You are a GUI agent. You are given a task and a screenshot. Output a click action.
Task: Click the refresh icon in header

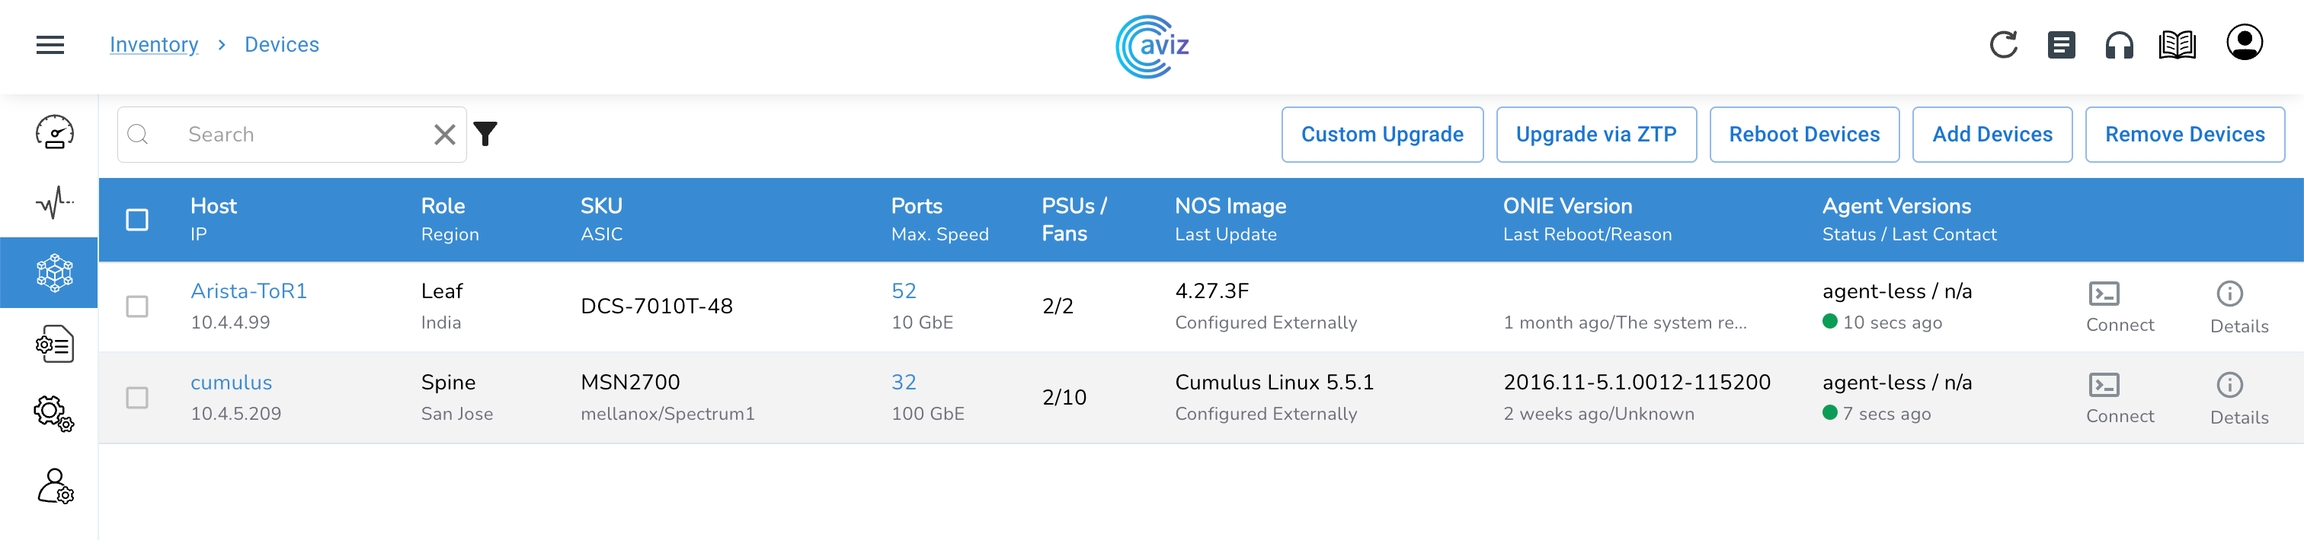(2003, 45)
